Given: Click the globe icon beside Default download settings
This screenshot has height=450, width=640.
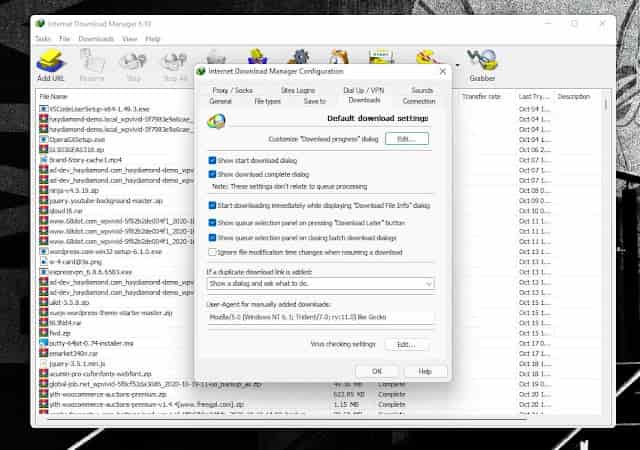Looking at the screenshot, I should 216,121.
